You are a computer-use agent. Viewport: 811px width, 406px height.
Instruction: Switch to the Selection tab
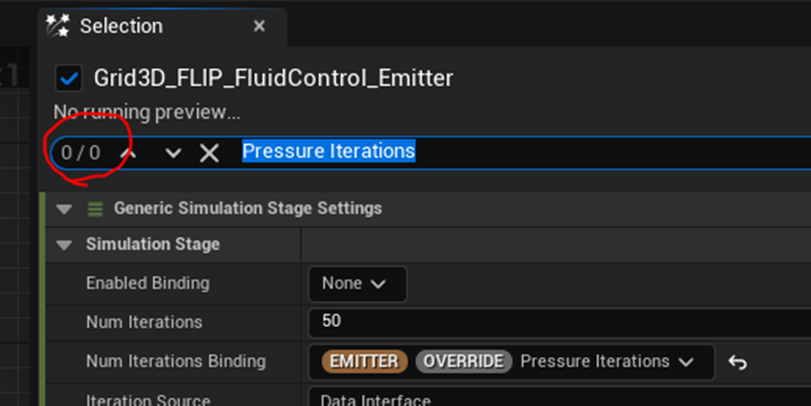pyautogui.click(x=121, y=26)
